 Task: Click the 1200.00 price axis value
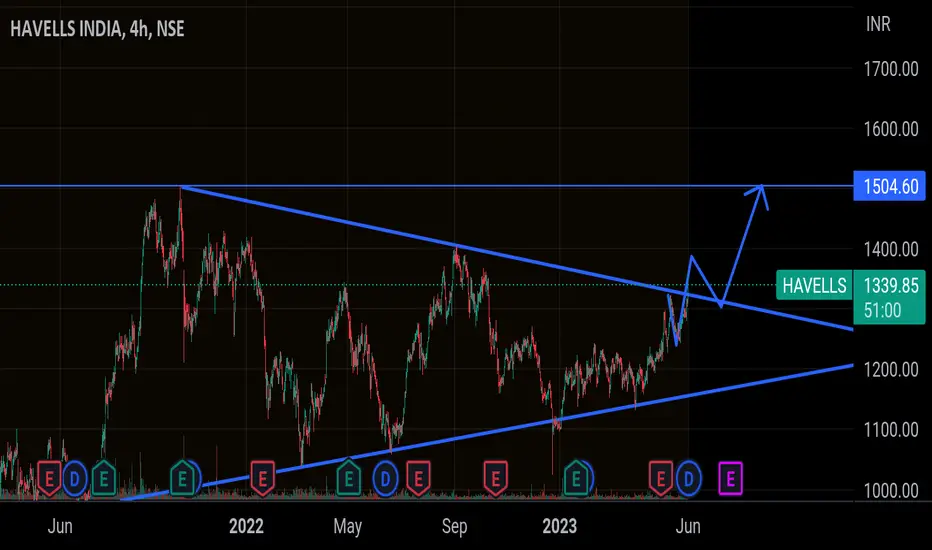(891, 370)
